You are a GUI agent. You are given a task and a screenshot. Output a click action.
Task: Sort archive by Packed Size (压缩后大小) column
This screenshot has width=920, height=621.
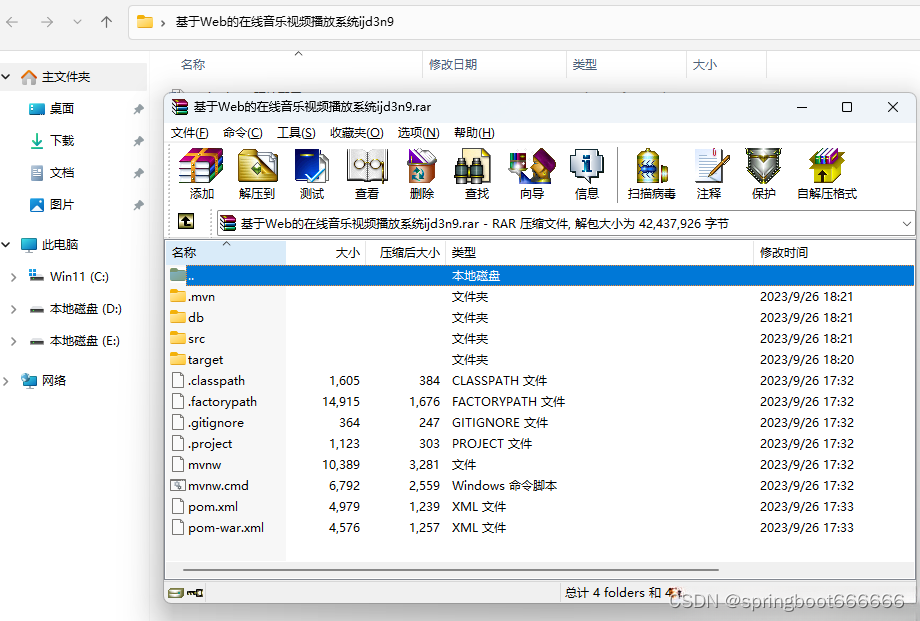pos(405,252)
